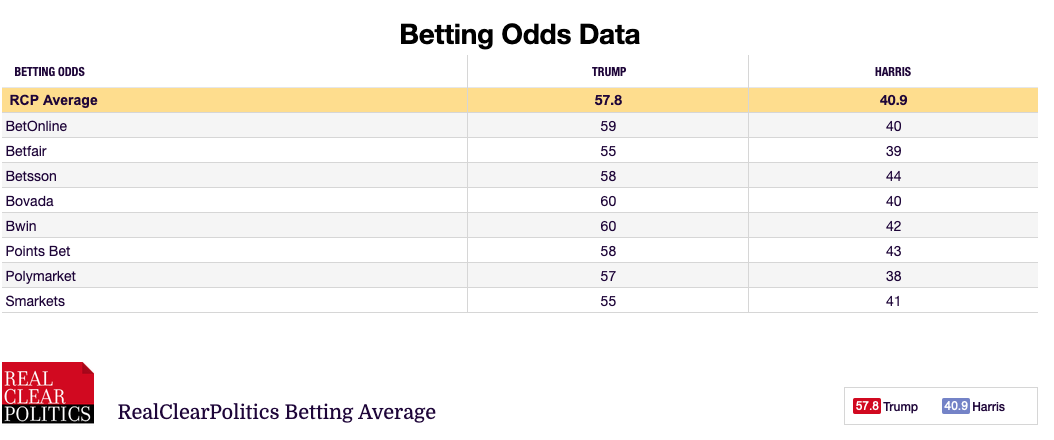The width and height of the screenshot is (1054, 440).
Task: Select the BetOnline row label
Action: [x=36, y=126]
